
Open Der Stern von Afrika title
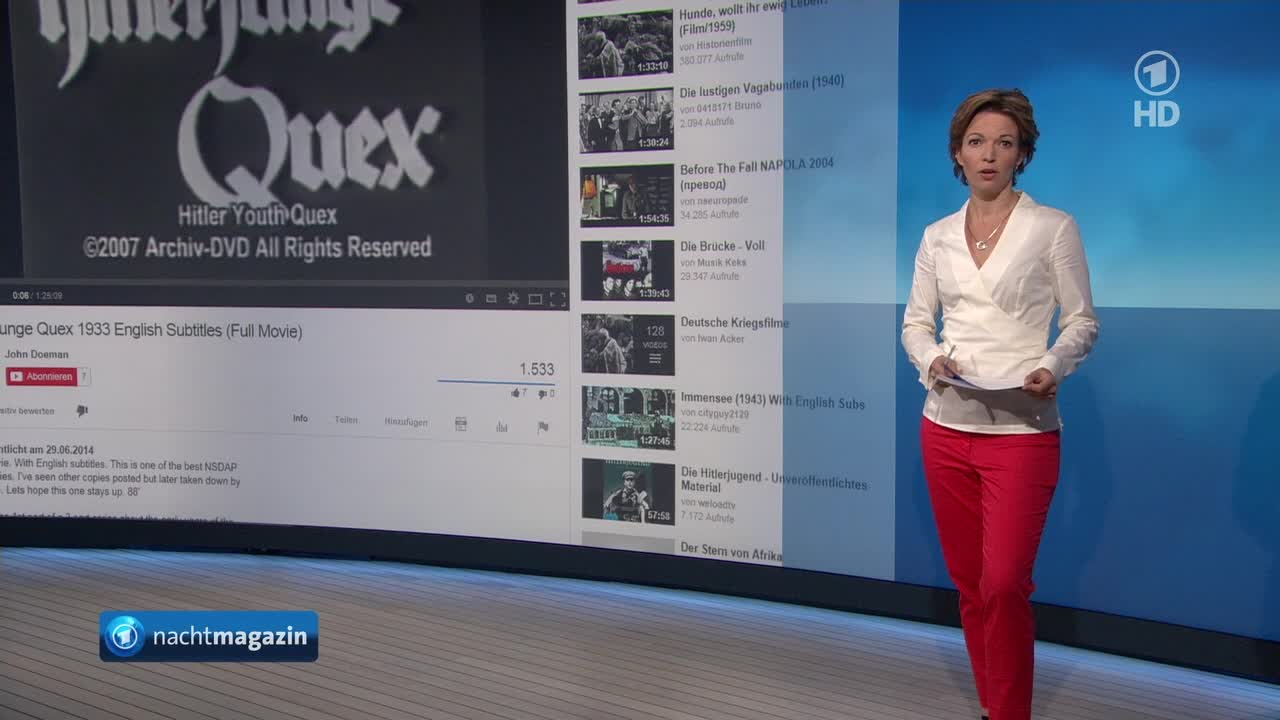pos(731,550)
